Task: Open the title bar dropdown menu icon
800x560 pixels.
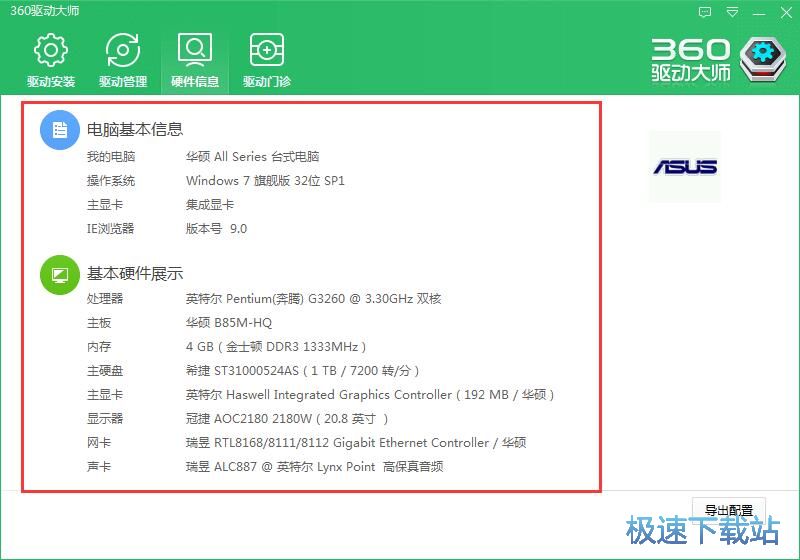Action: [732, 12]
